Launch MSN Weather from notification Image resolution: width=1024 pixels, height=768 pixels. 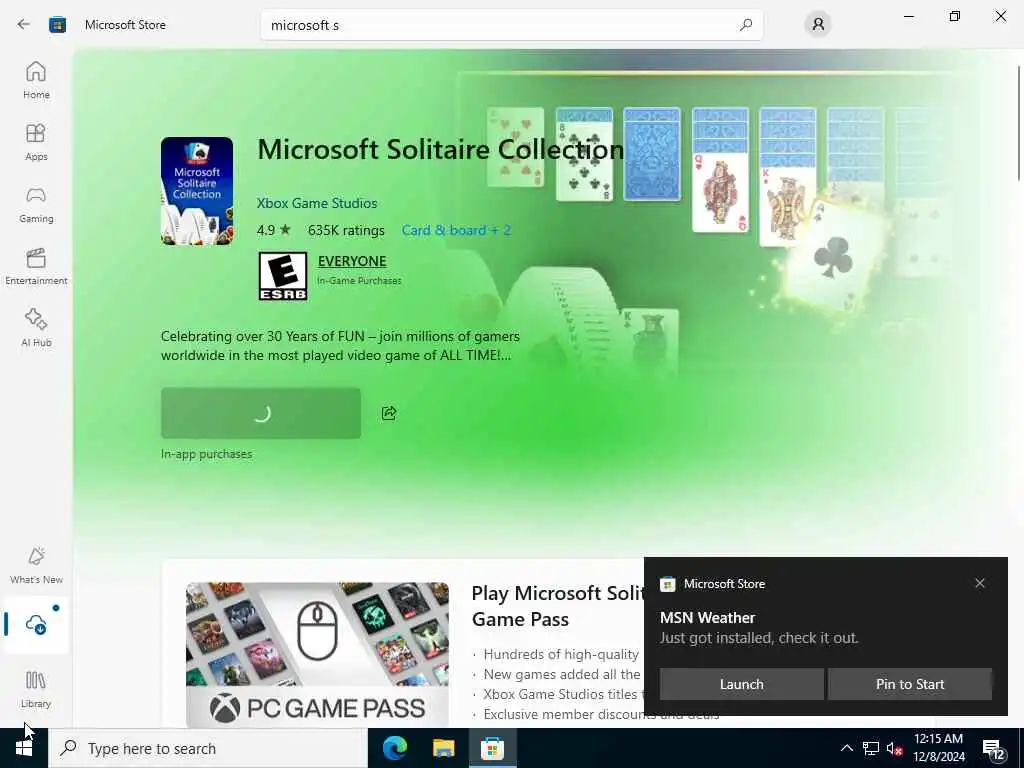coord(741,684)
